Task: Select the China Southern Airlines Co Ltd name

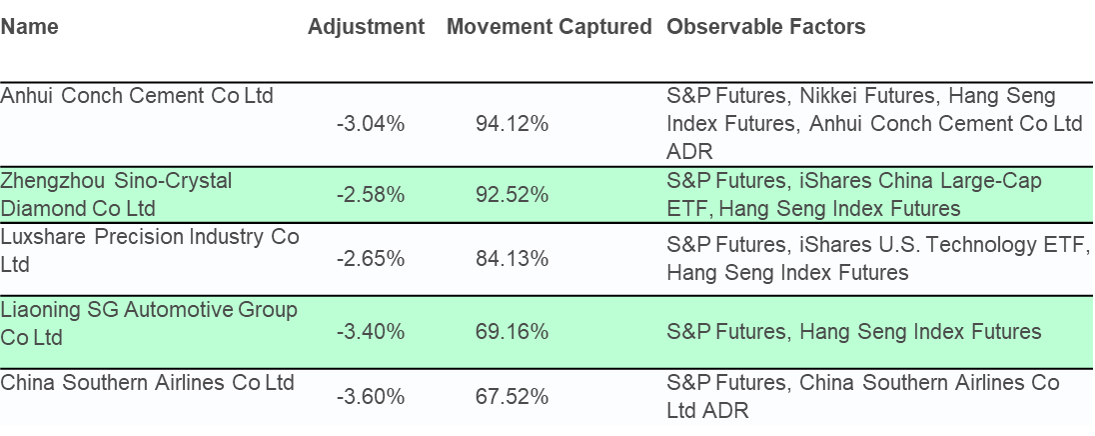Action: click(x=147, y=383)
